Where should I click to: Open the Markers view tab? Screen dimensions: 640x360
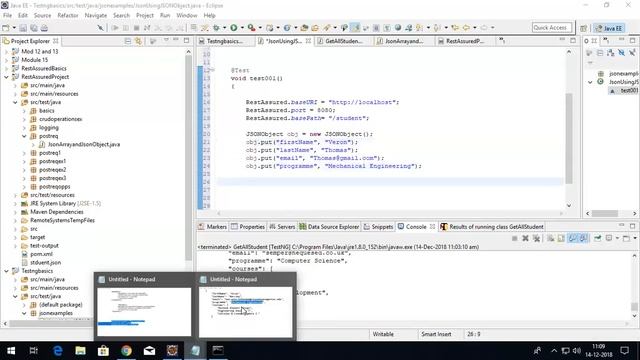click(212, 227)
